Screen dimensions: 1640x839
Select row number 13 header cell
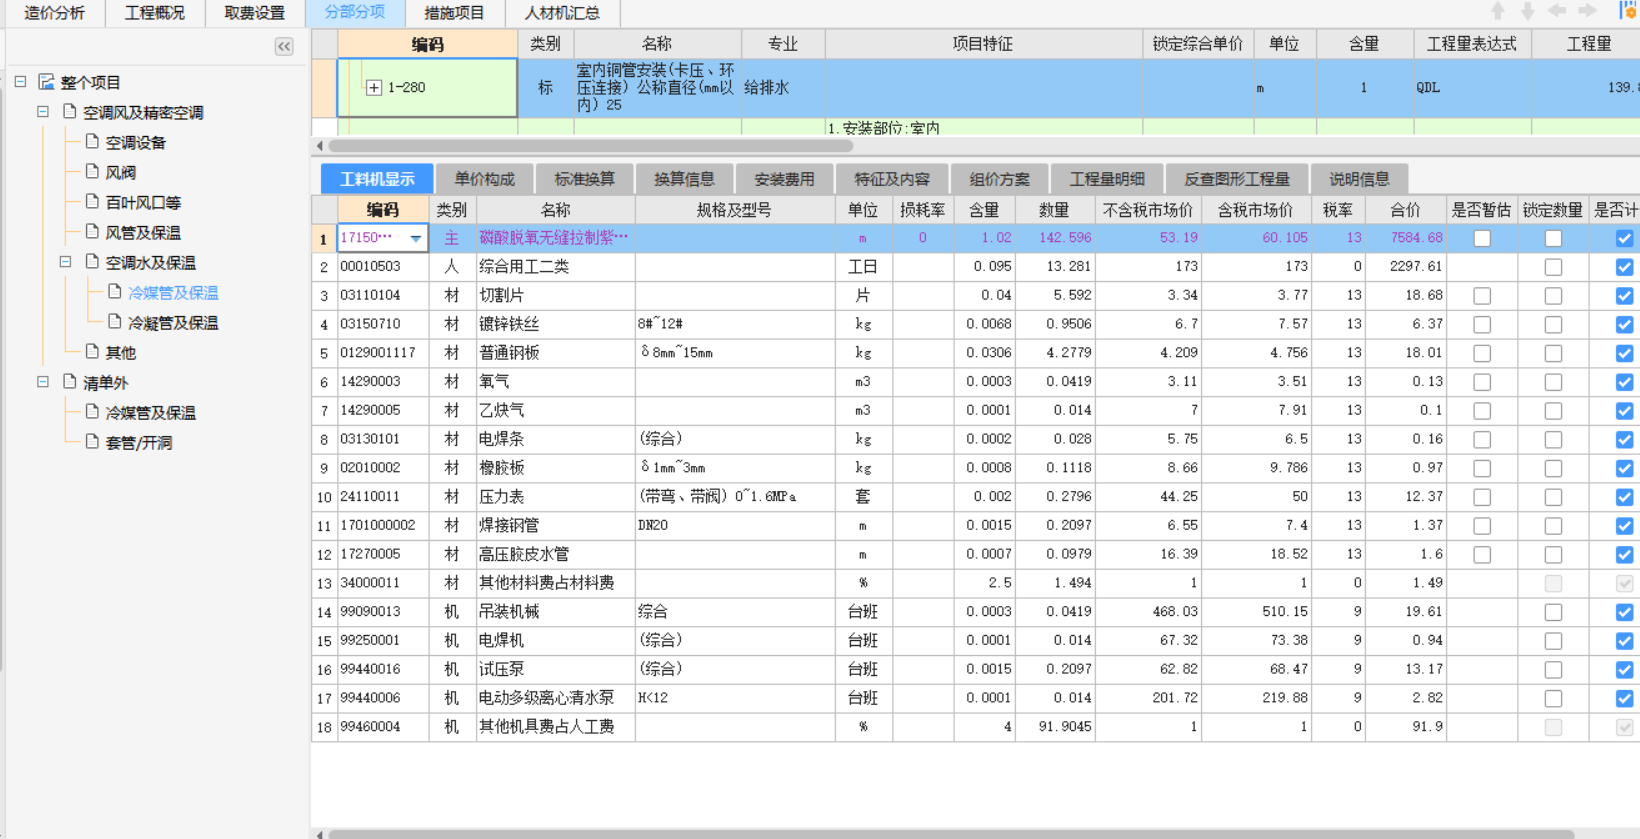pyautogui.click(x=324, y=583)
